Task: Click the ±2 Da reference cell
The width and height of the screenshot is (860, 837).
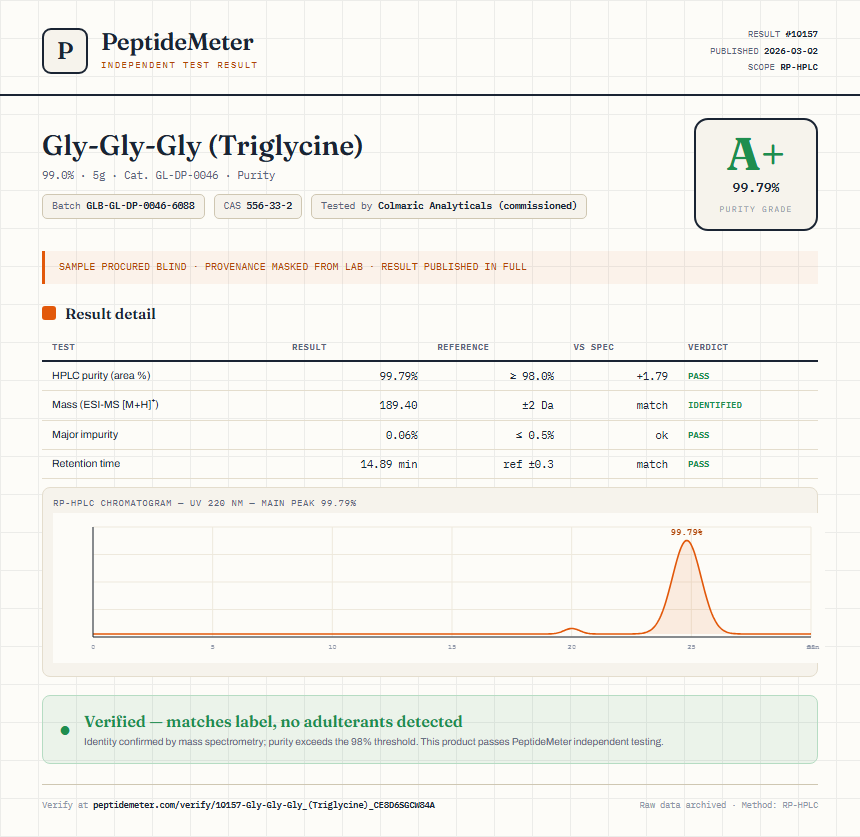Action: click(538, 405)
